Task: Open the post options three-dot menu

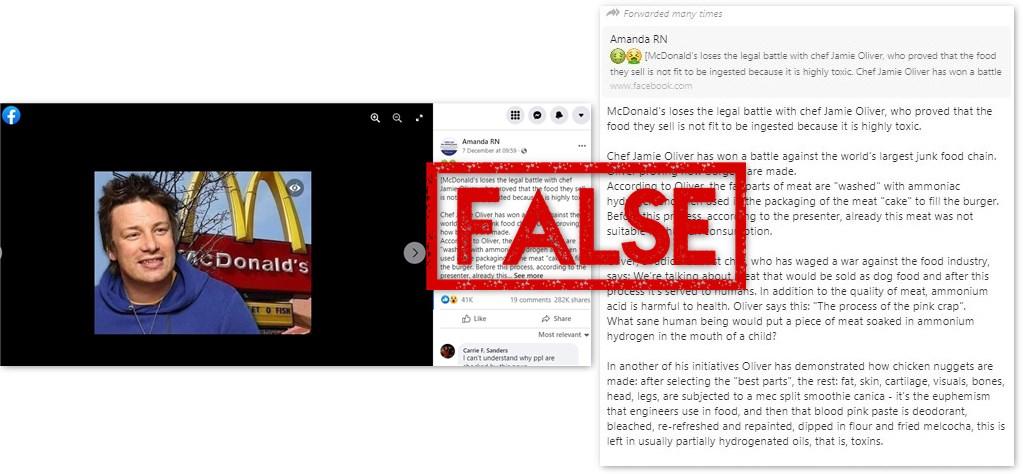Action: 581,145
